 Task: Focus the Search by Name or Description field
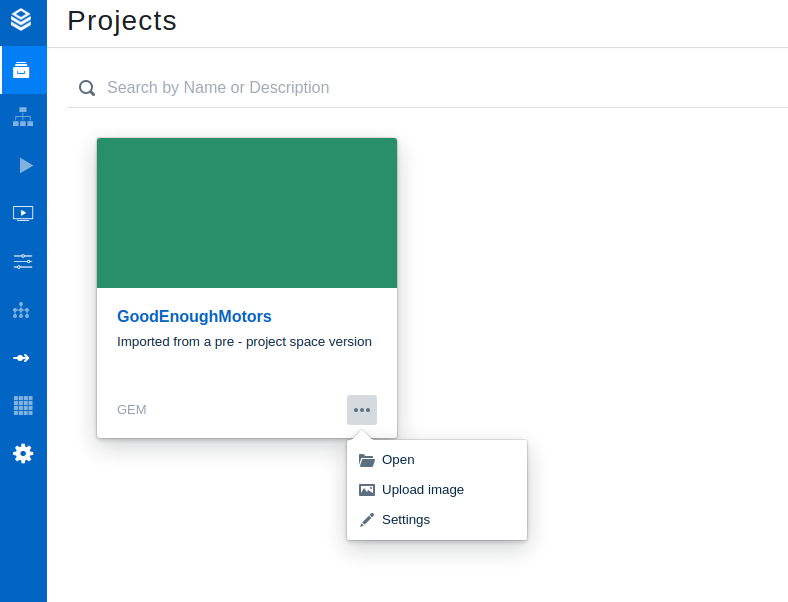[400, 88]
